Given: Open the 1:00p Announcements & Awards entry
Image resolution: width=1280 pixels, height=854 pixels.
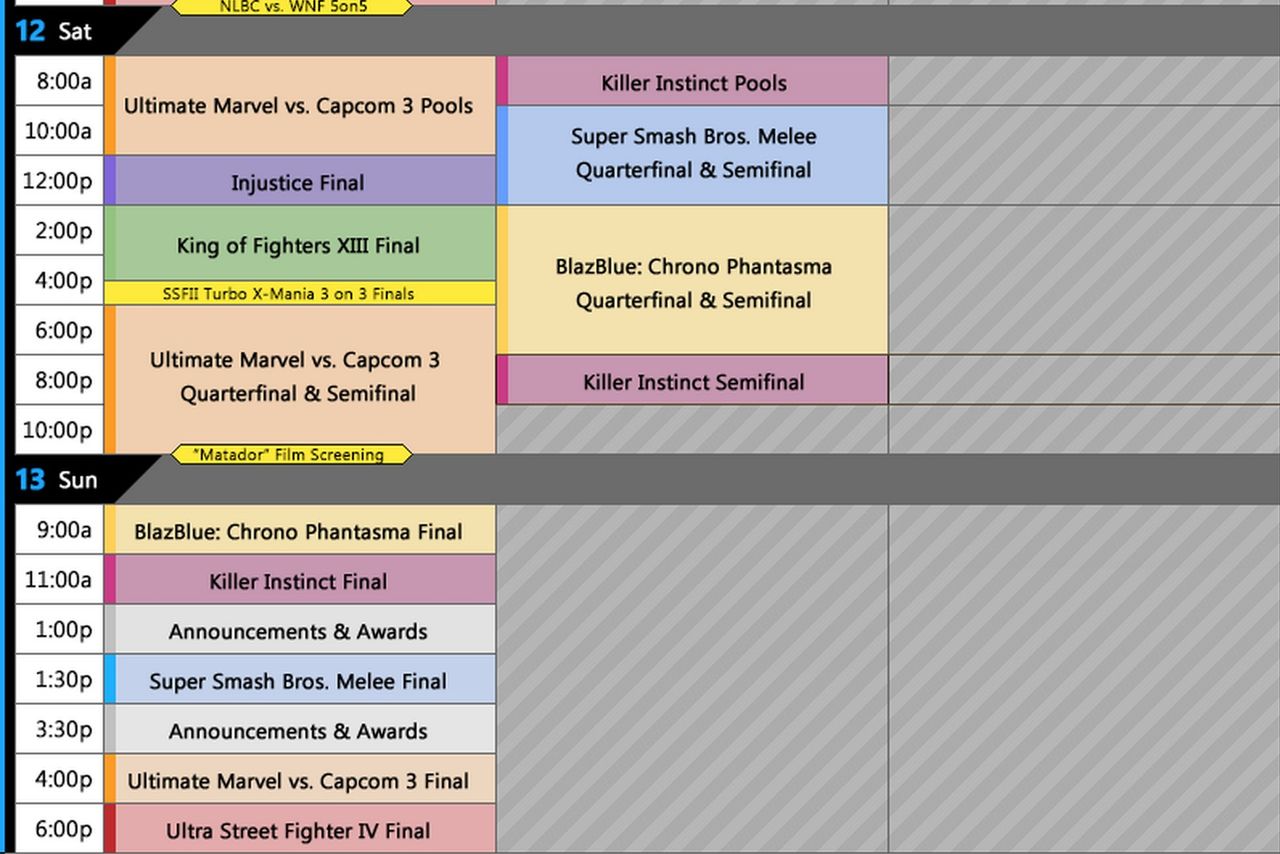Looking at the screenshot, I should coord(298,631).
